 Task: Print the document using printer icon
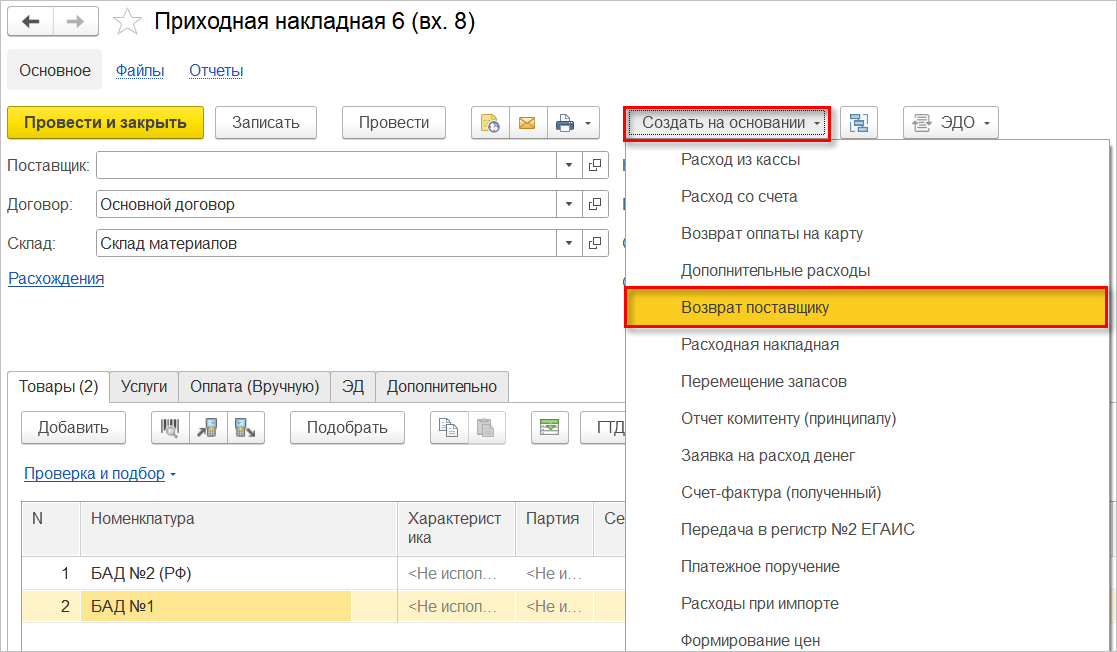click(x=565, y=123)
